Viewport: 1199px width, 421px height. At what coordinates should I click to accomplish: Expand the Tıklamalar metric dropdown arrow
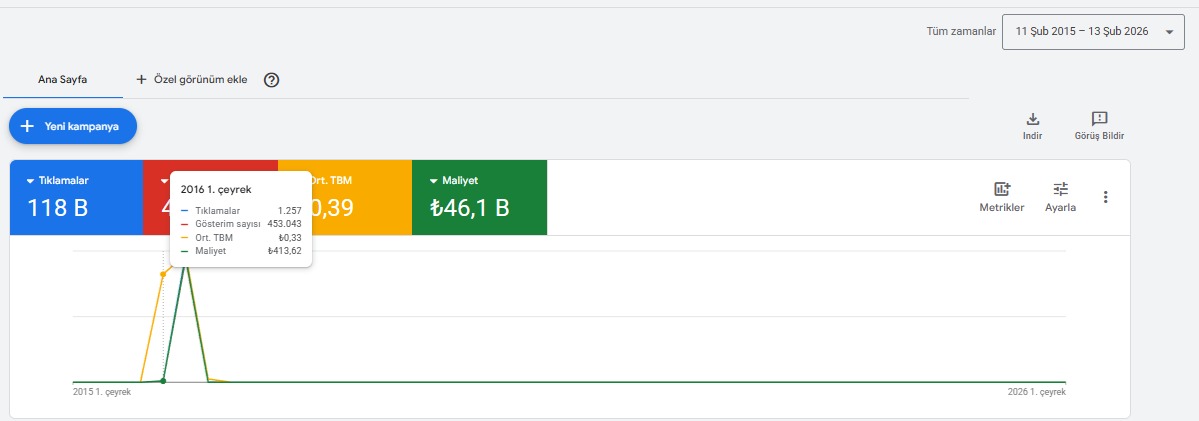(31, 181)
